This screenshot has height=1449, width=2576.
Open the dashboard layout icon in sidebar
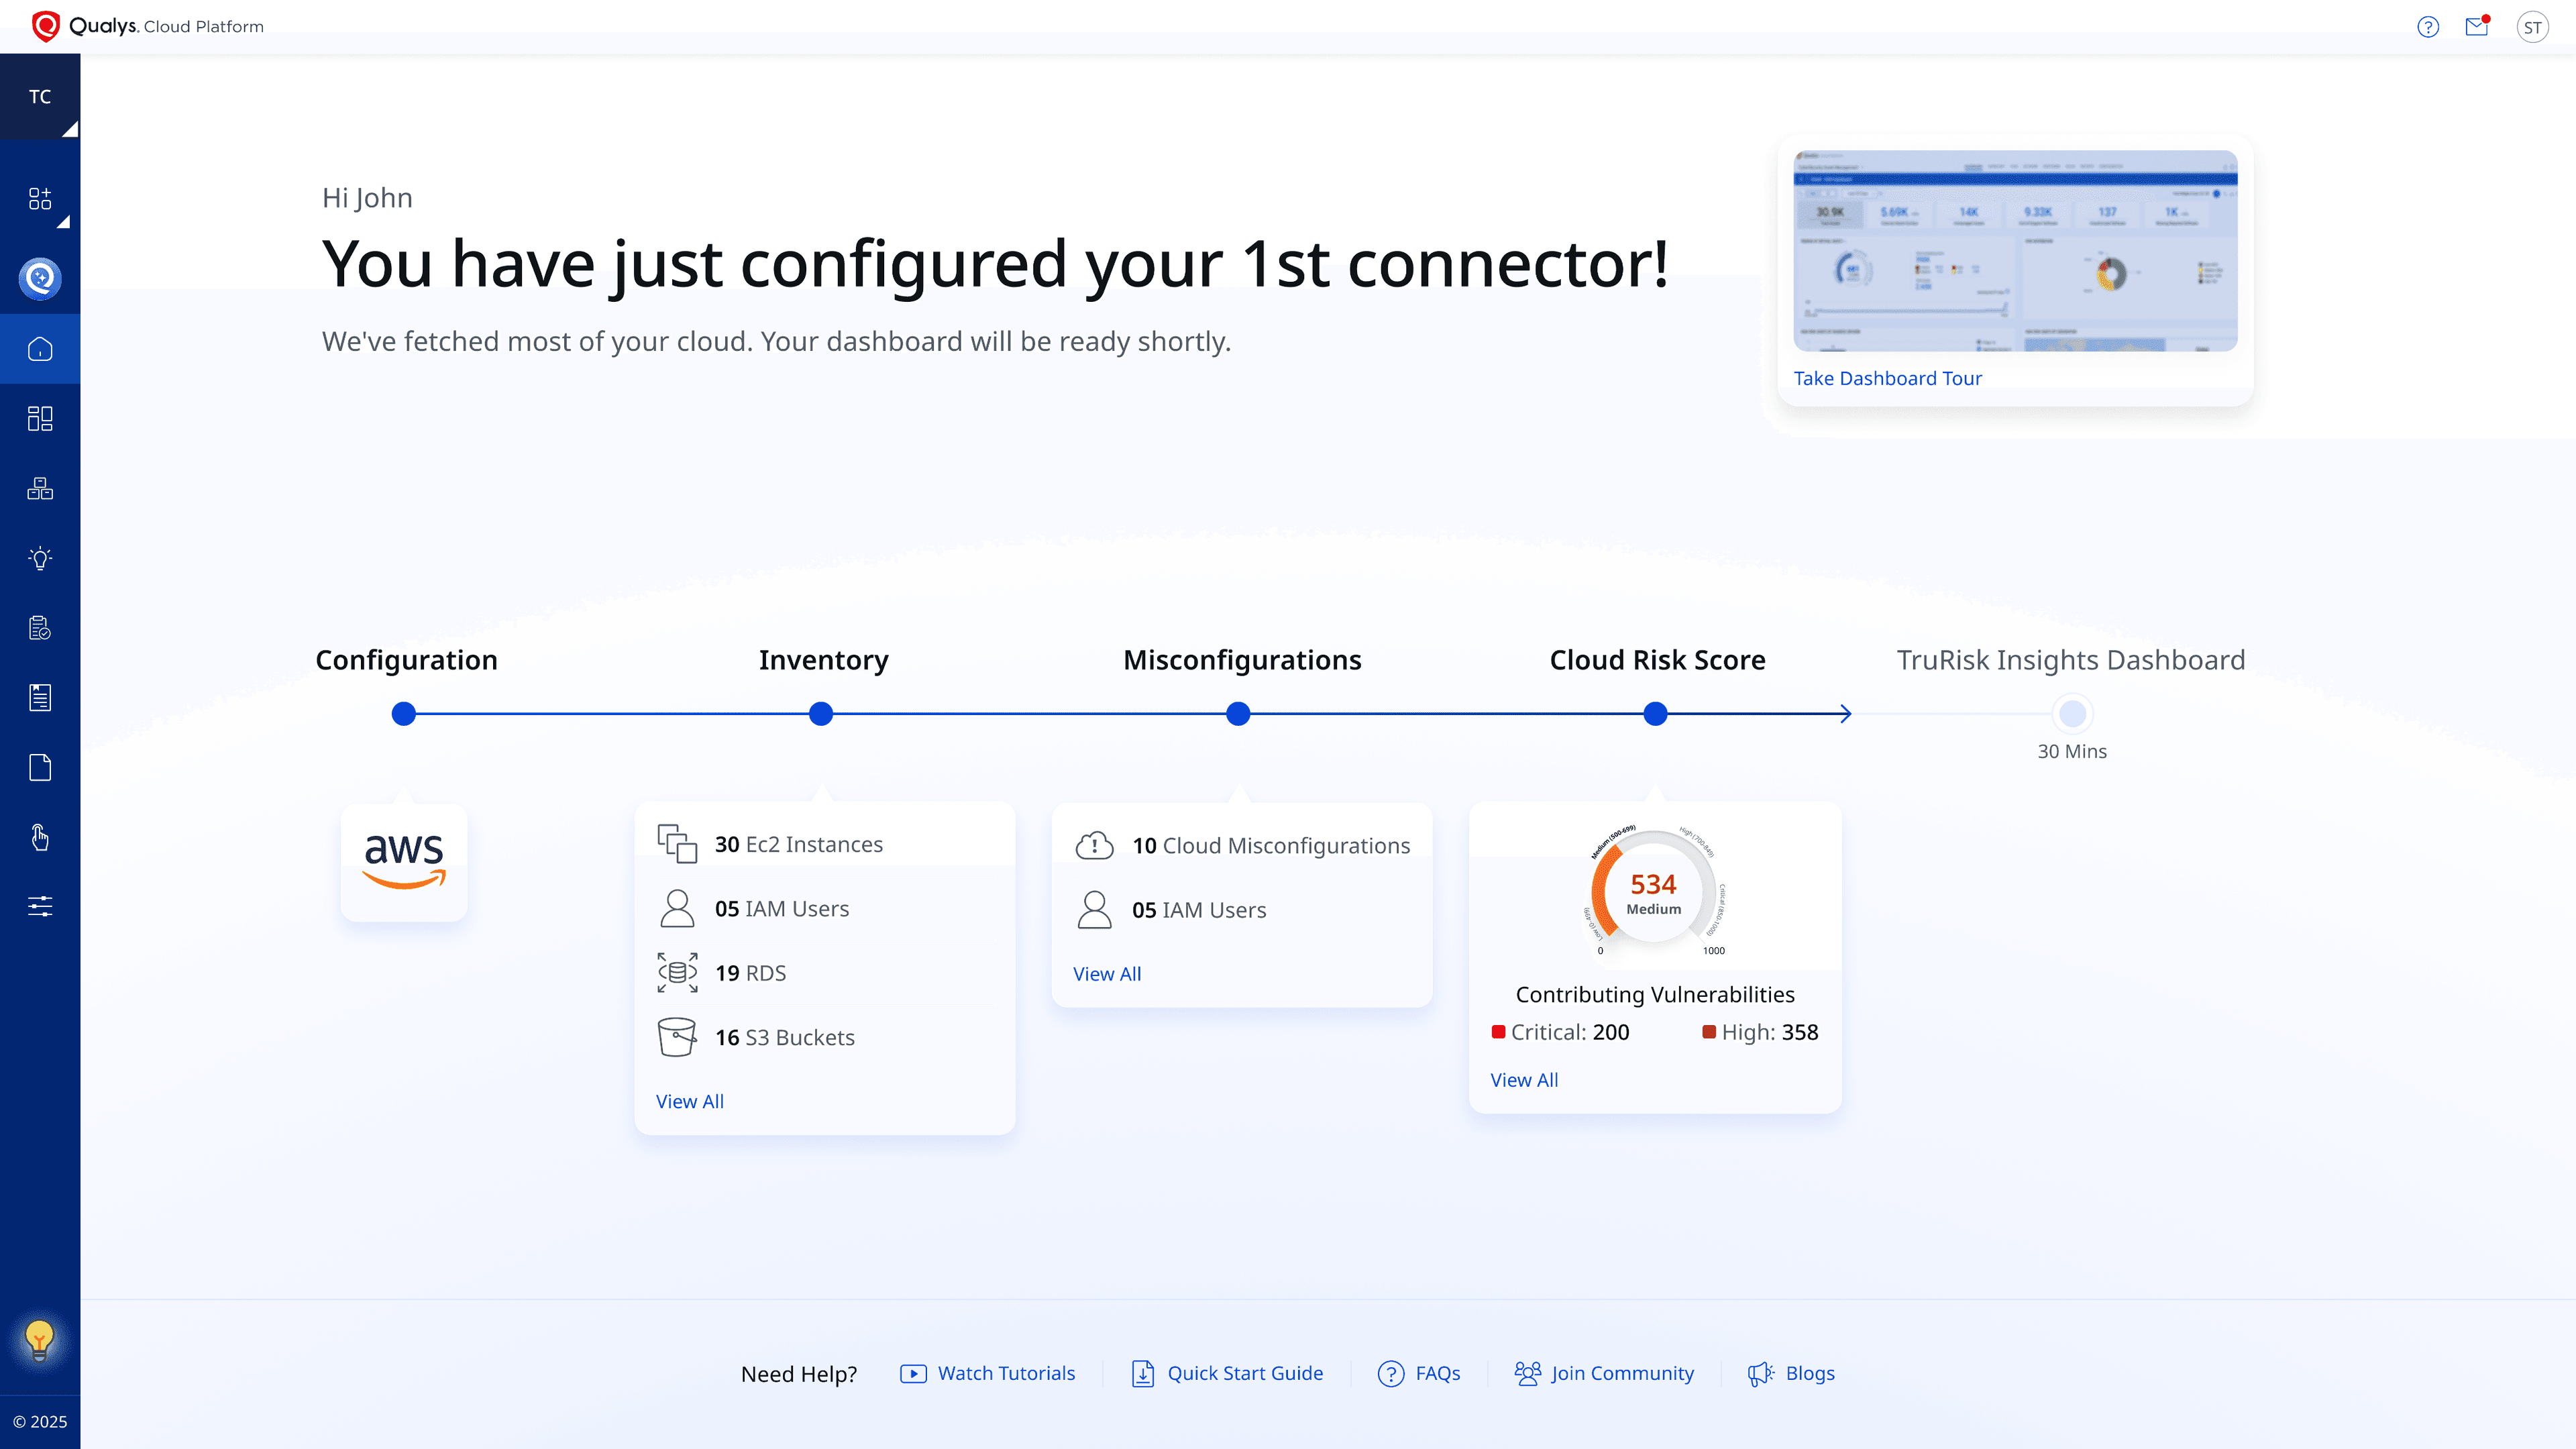coord(40,418)
